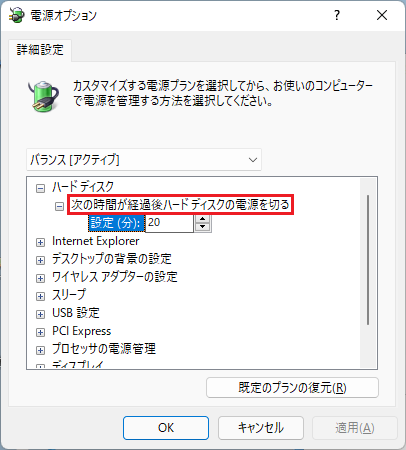Screen dimensions: 406x450
Task: Collapse 次の時間が経過後ハード ディスクの電源を切る node
Action: pos(59,207)
